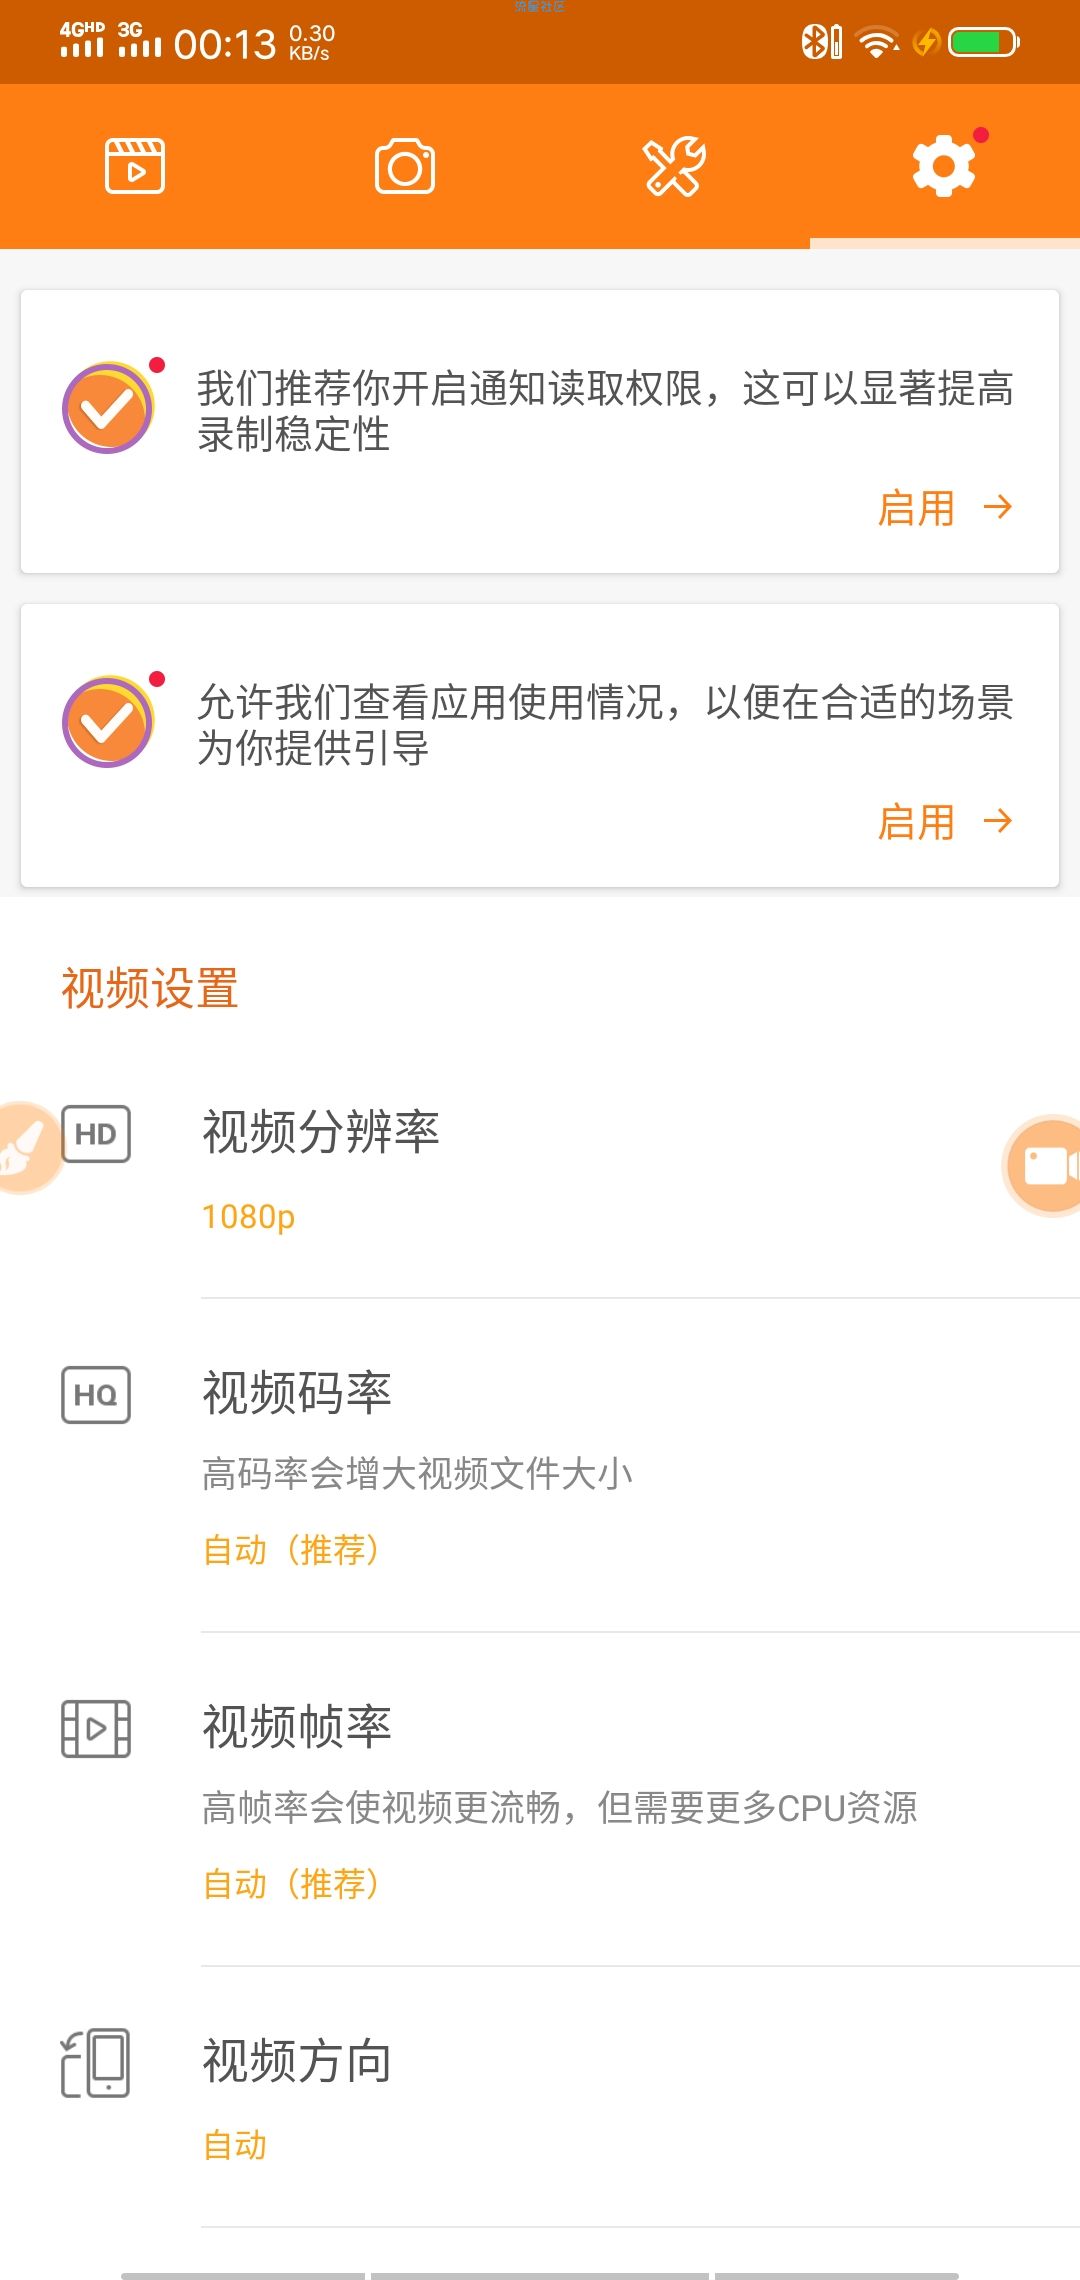The image size is (1080, 2280).
Task: Switch to the screenshots camera tab
Action: (405, 166)
